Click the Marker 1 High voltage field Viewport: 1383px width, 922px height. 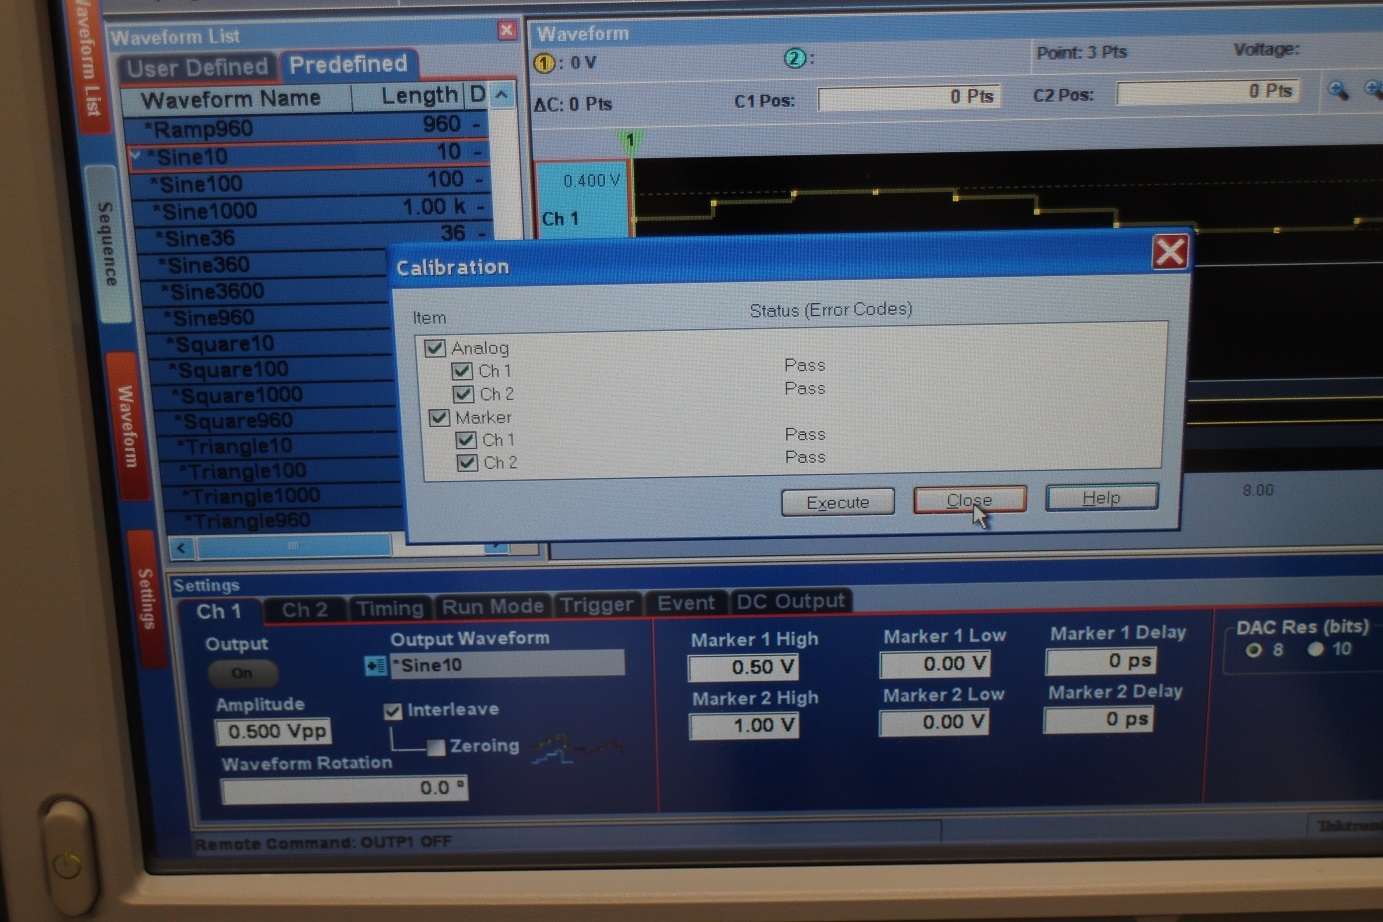(744, 667)
